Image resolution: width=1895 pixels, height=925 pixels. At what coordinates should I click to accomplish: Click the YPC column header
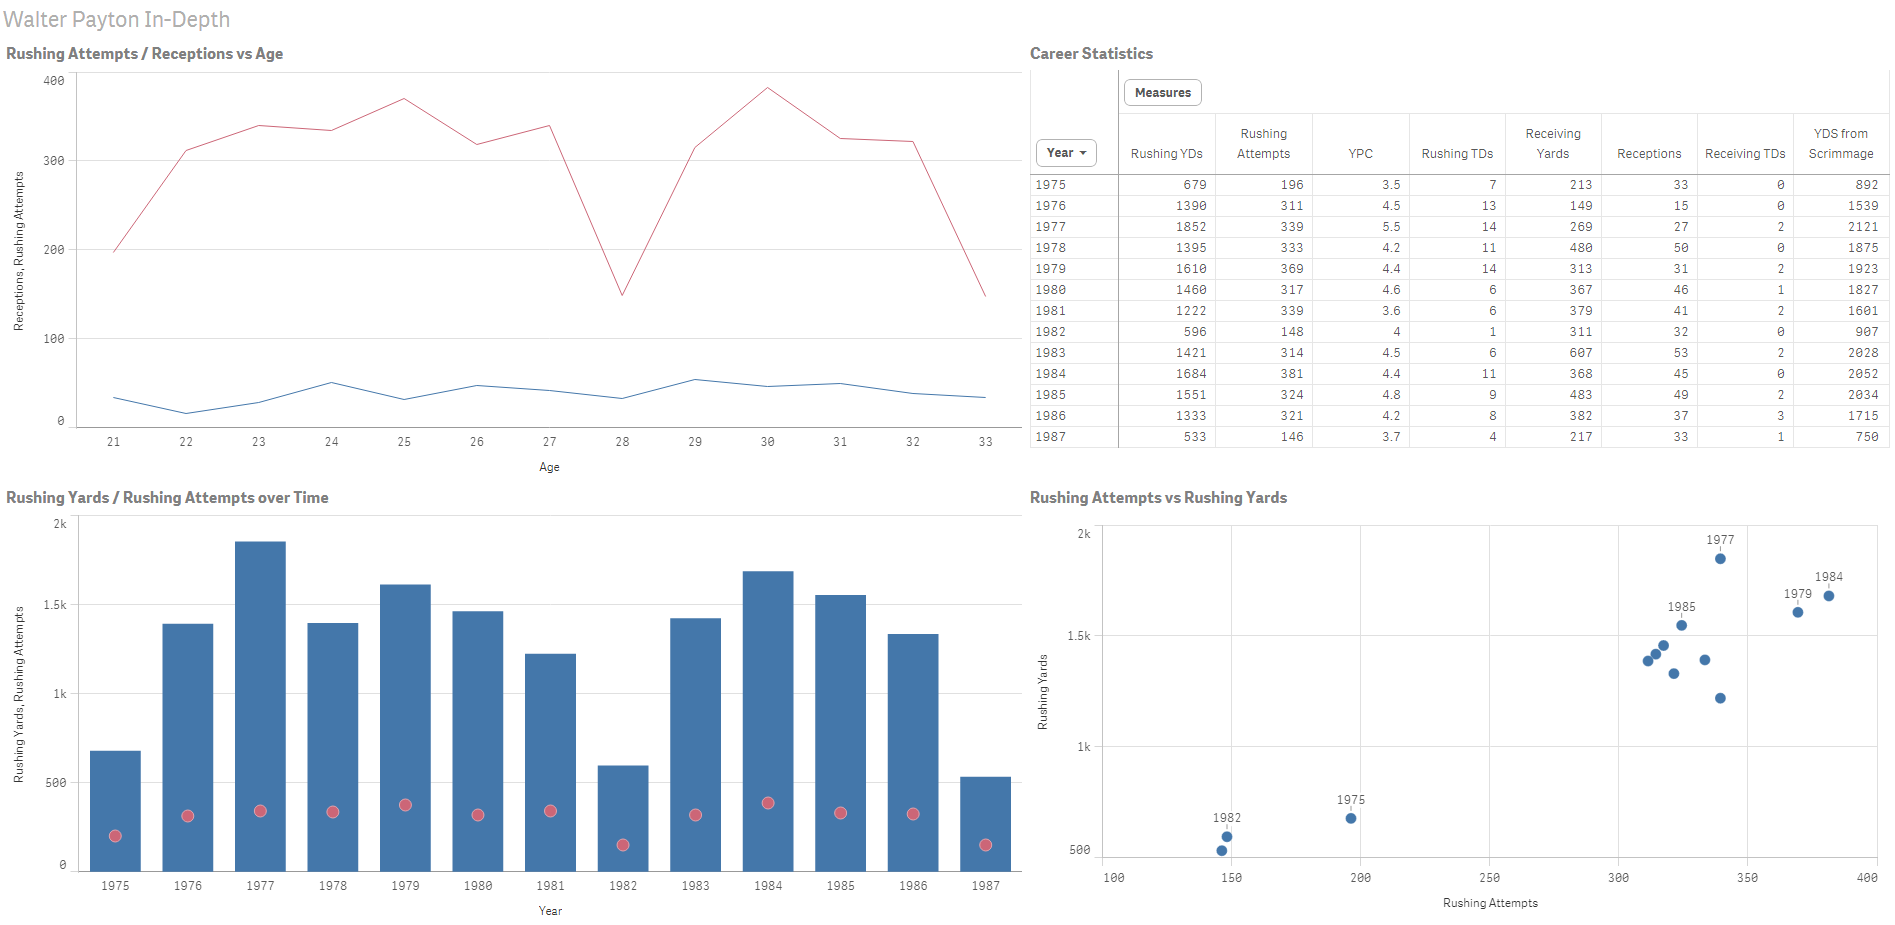click(1360, 154)
